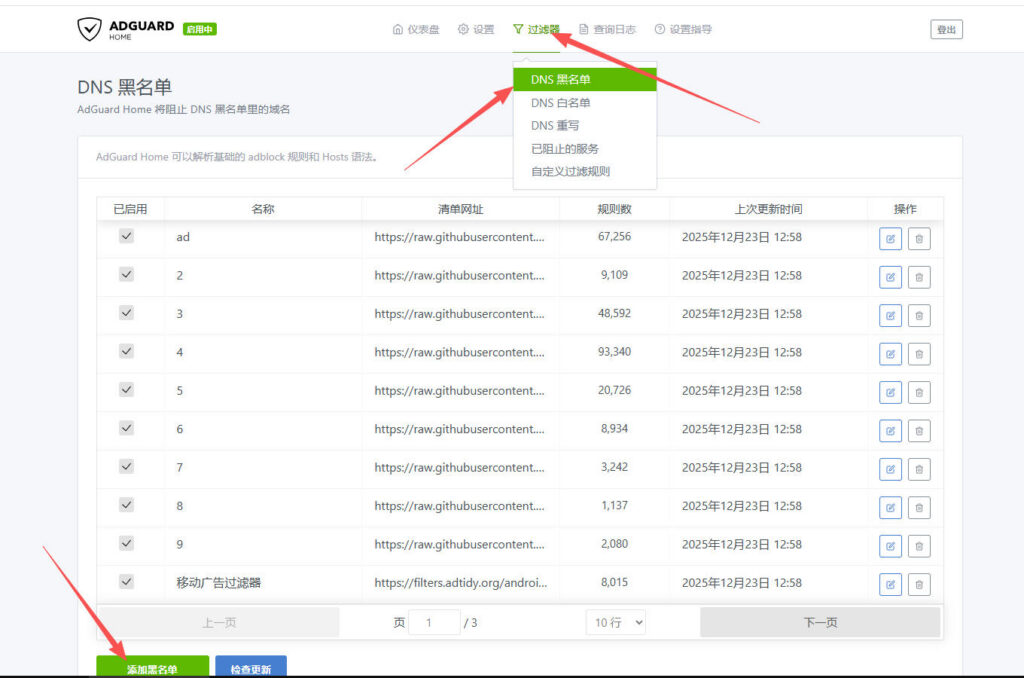Click the 下一页 next page button
Viewport: 1024px width, 678px height.
[x=820, y=622]
